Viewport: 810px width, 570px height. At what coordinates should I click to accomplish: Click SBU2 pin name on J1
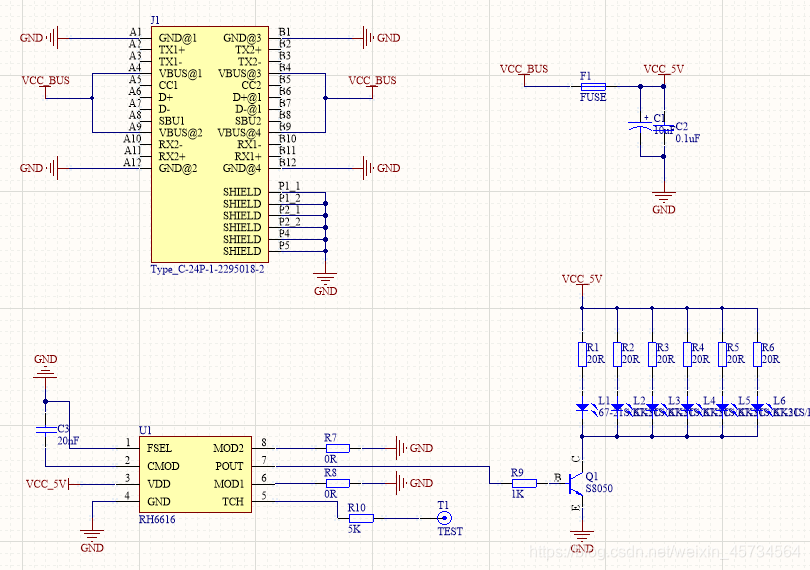coord(248,121)
